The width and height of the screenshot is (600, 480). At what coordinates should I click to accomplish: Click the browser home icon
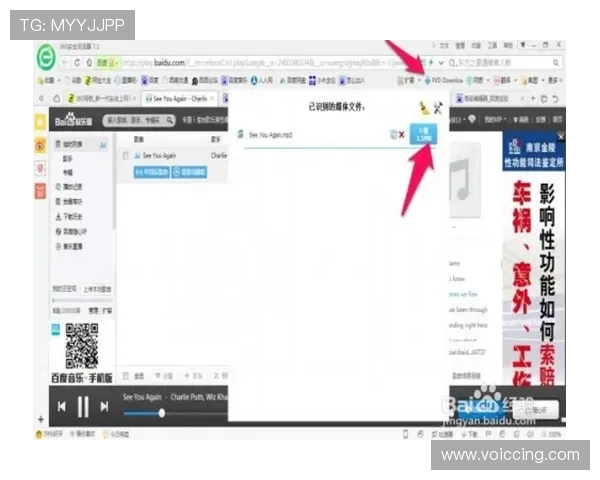click(89, 62)
